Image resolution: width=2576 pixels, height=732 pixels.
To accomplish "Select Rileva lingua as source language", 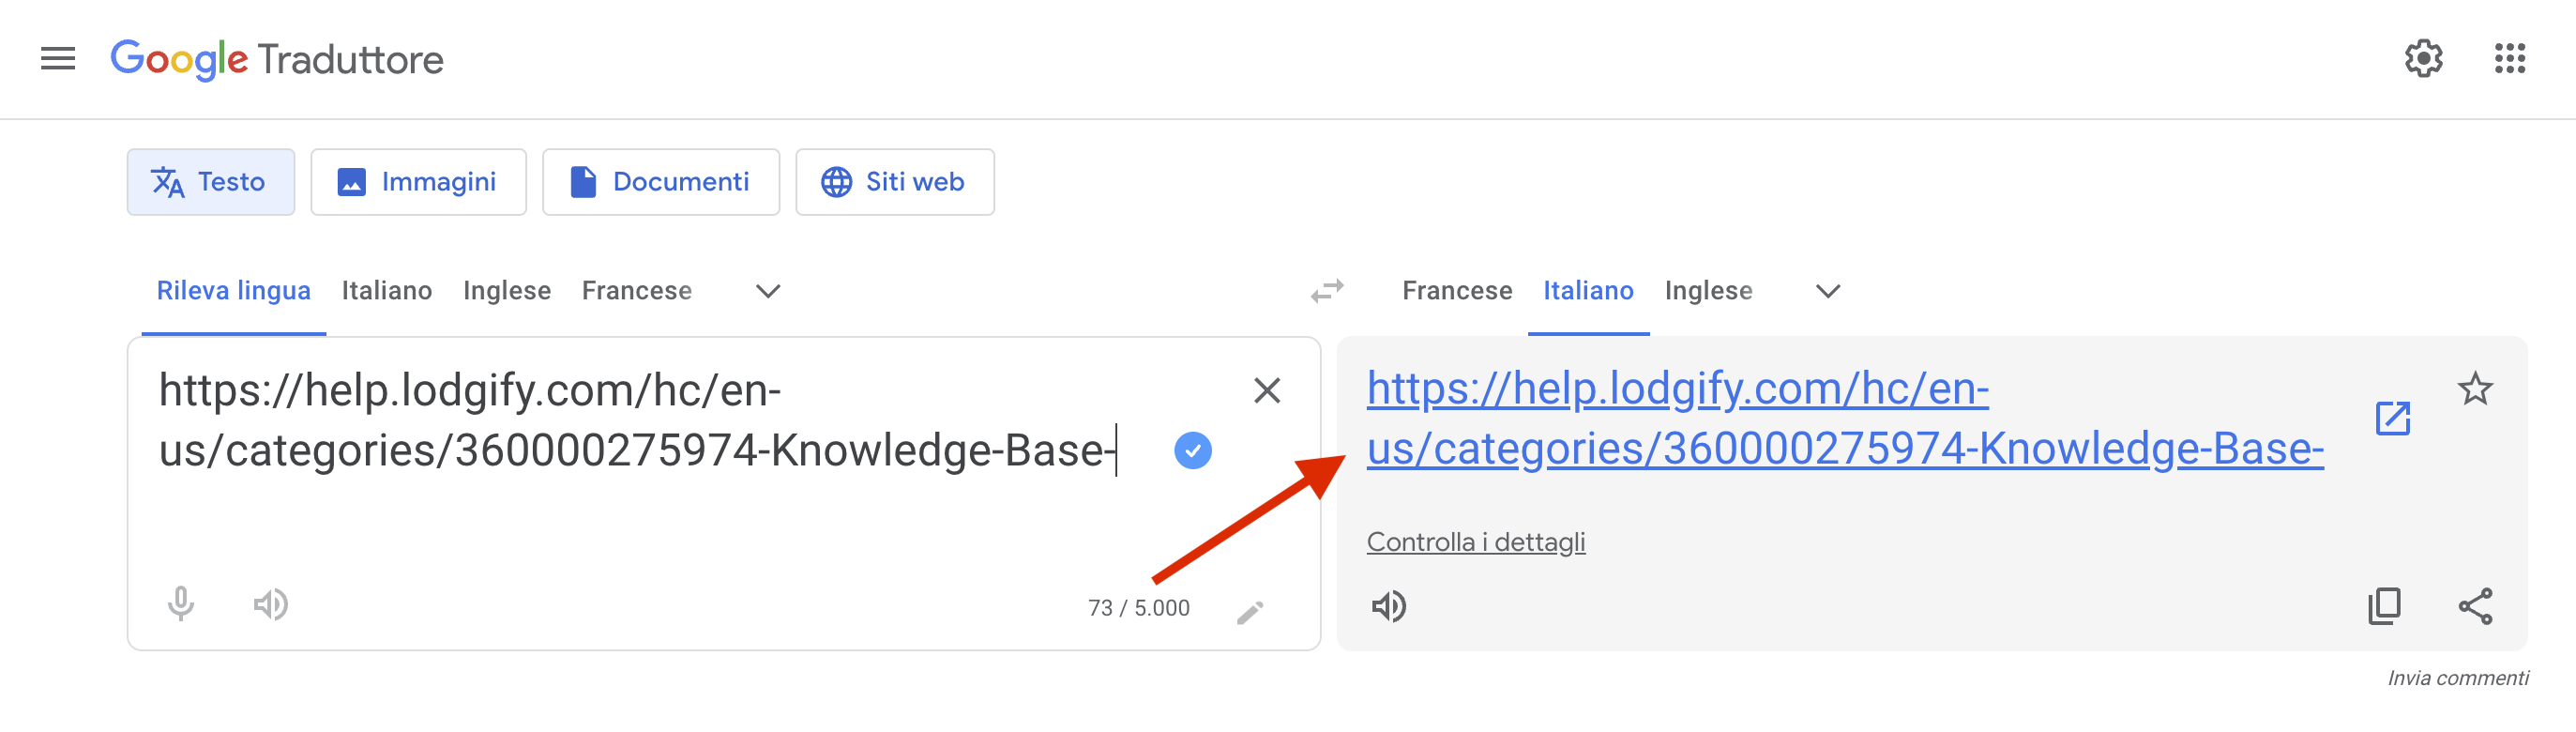I will pyautogui.click(x=233, y=290).
